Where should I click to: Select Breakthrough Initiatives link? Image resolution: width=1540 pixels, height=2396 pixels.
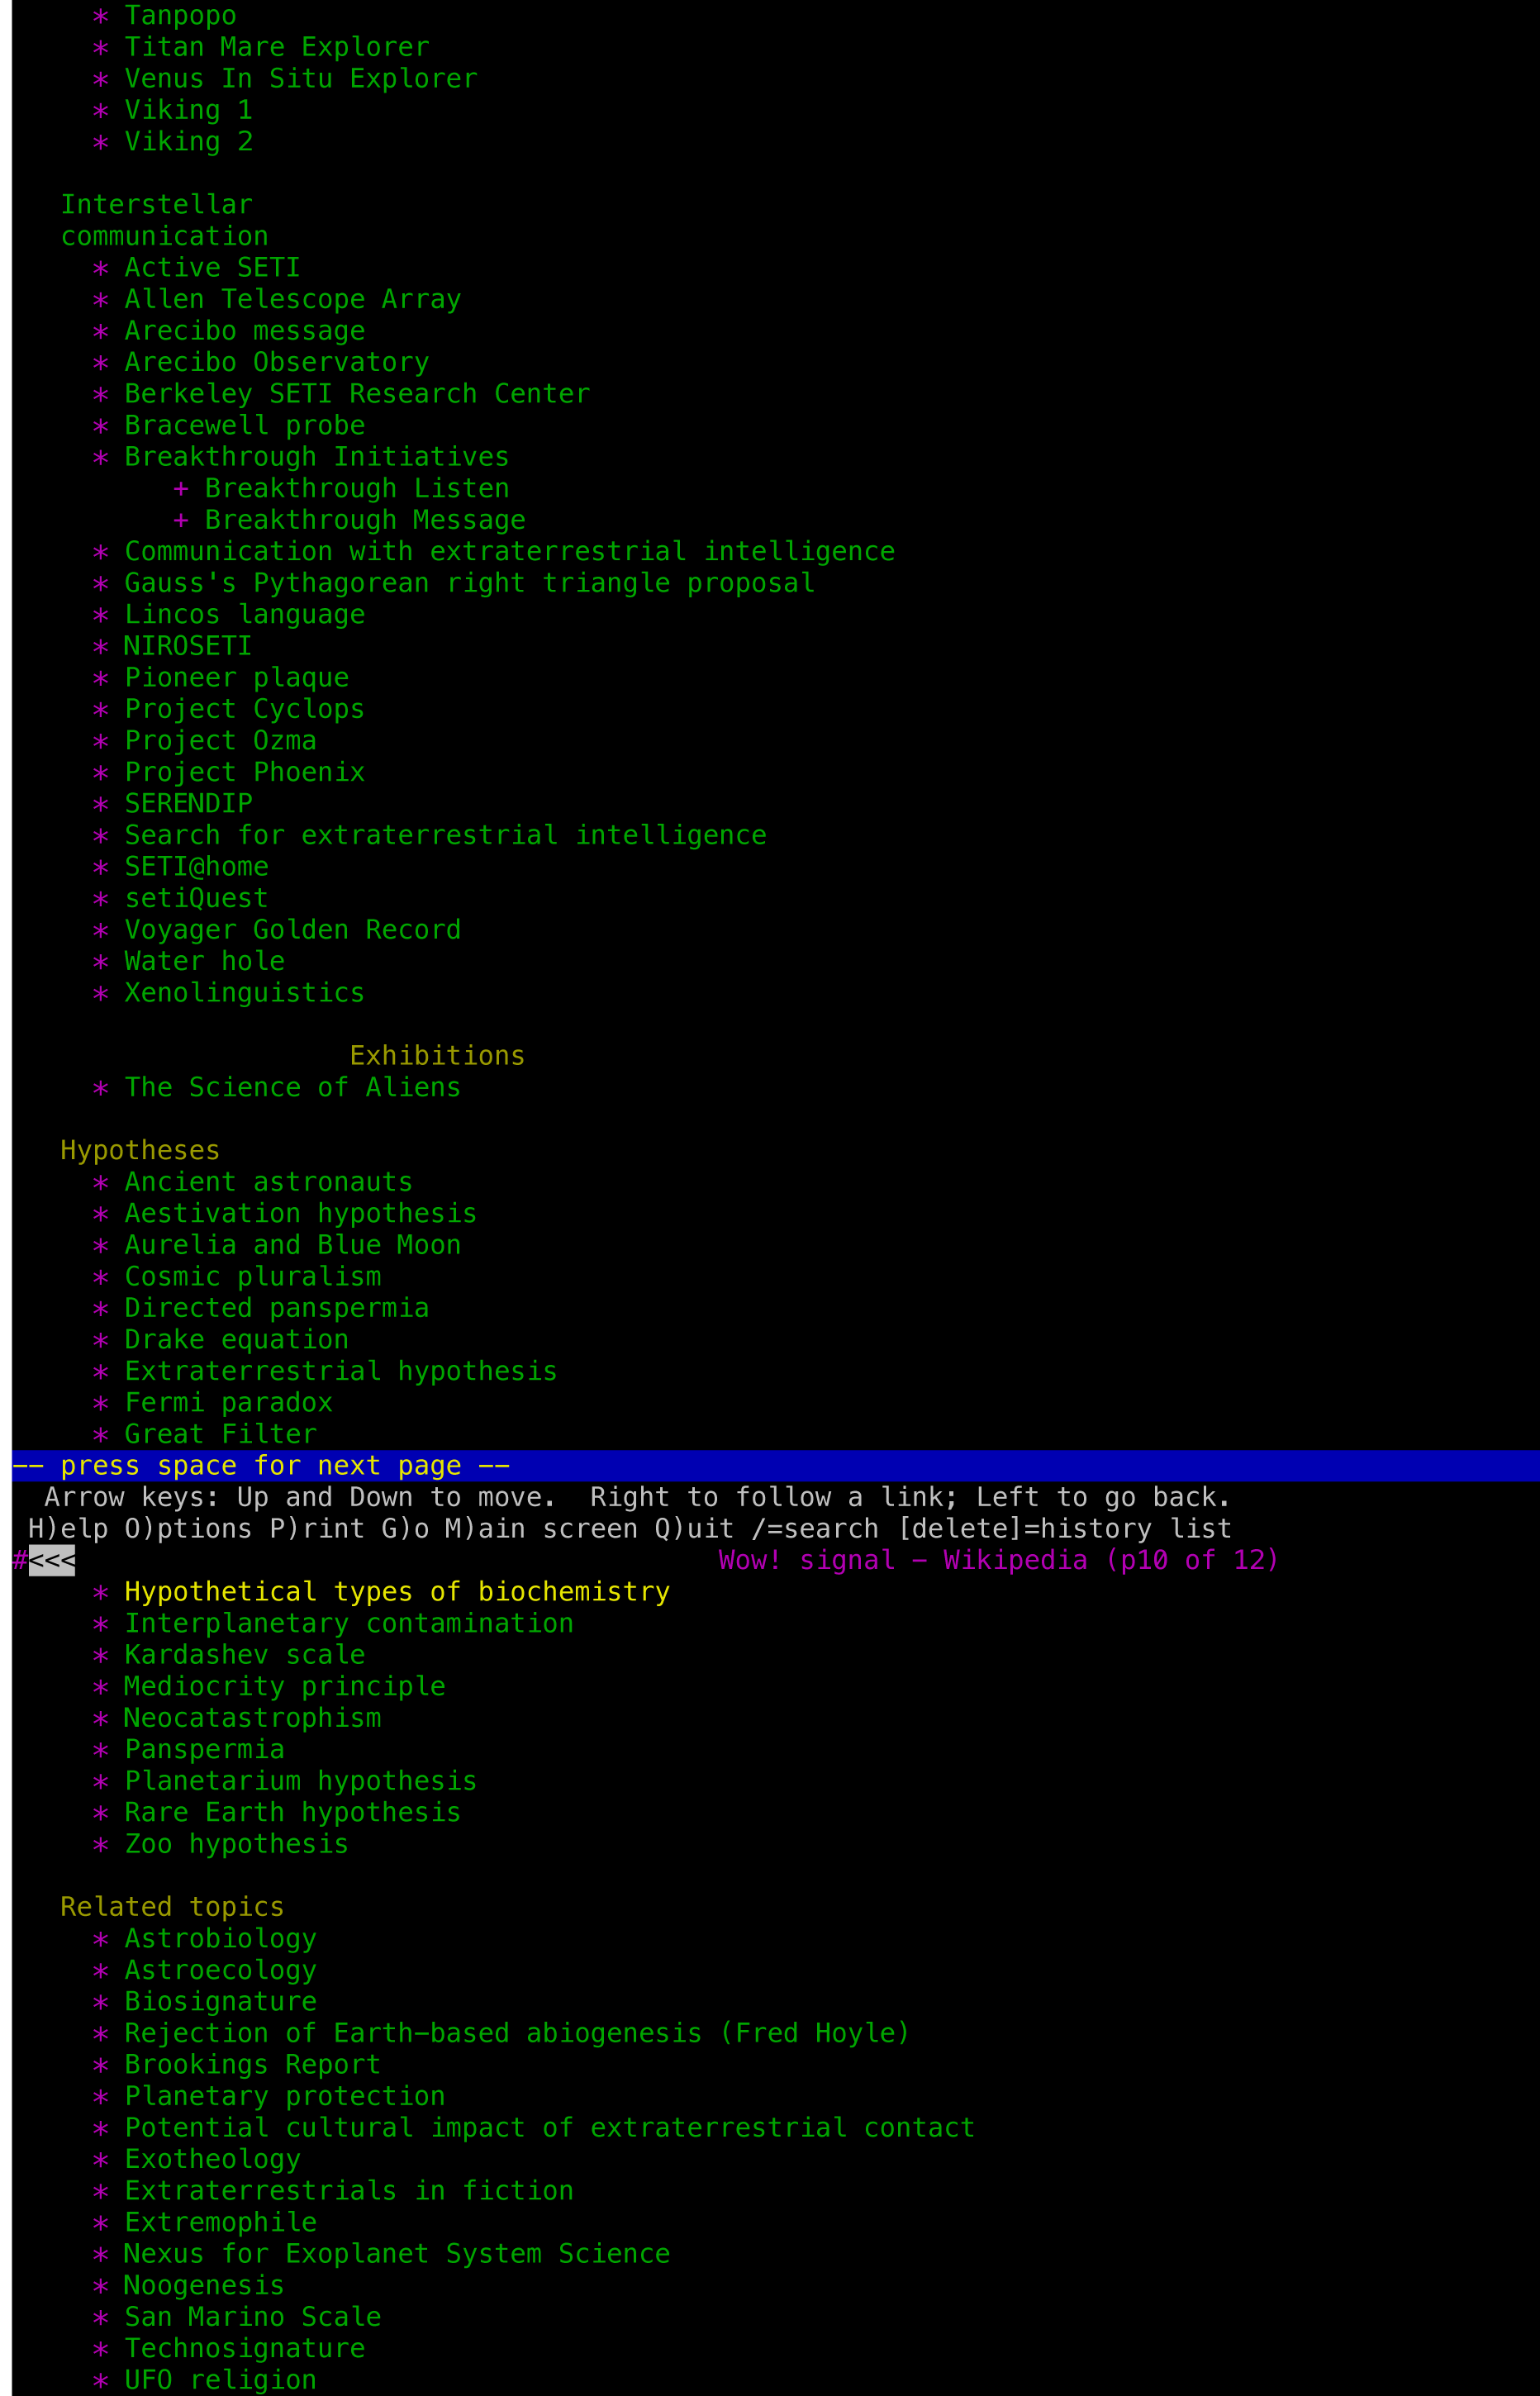tap(317, 456)
